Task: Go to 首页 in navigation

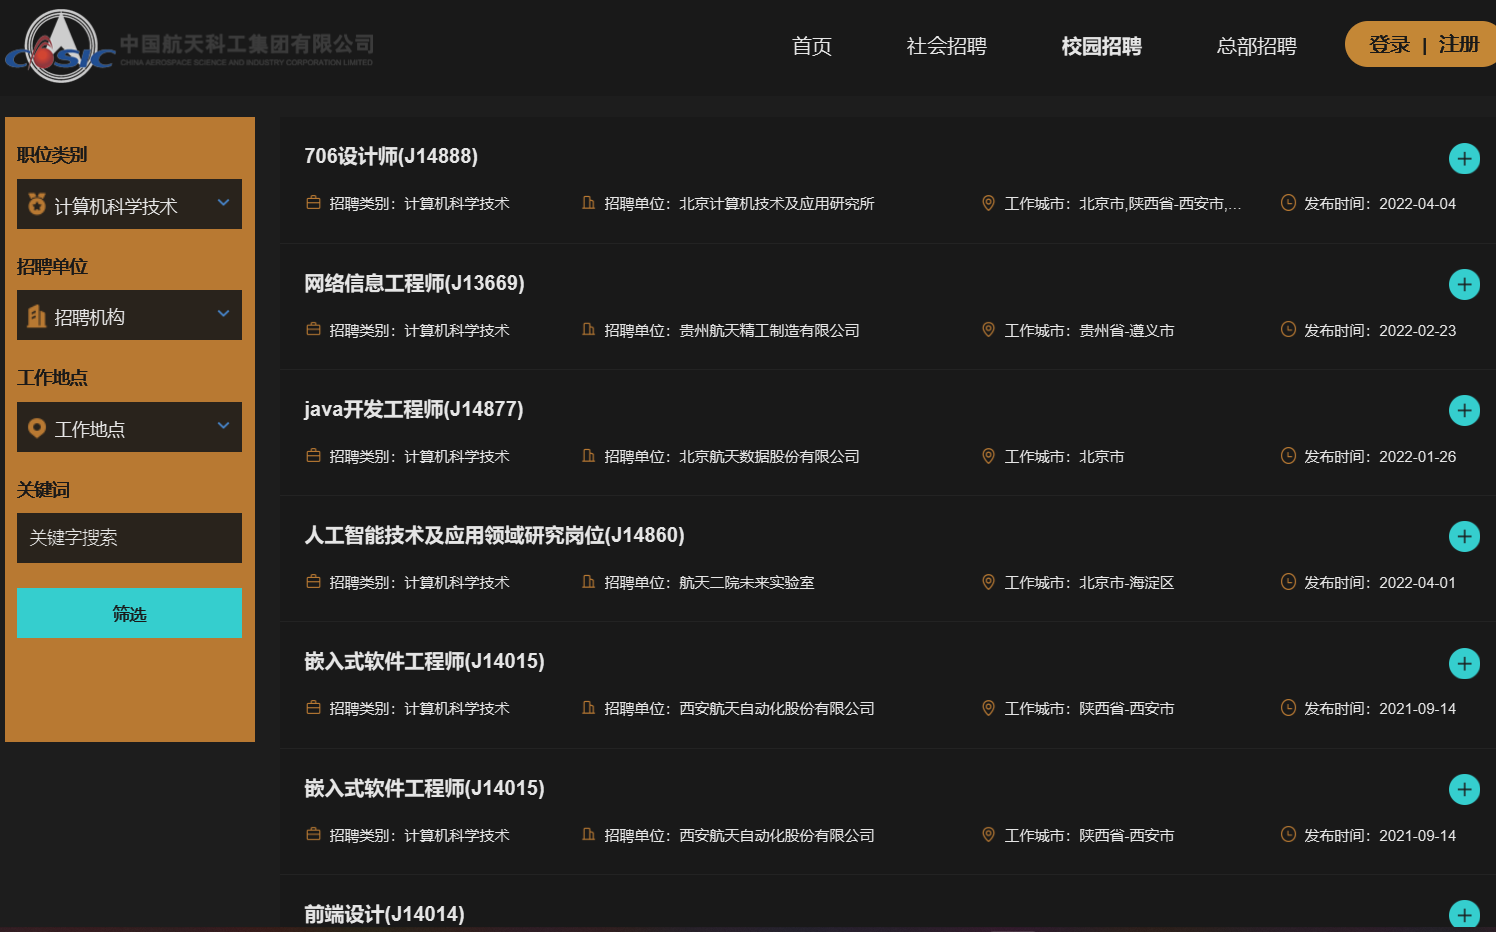Action: (811, 46)
